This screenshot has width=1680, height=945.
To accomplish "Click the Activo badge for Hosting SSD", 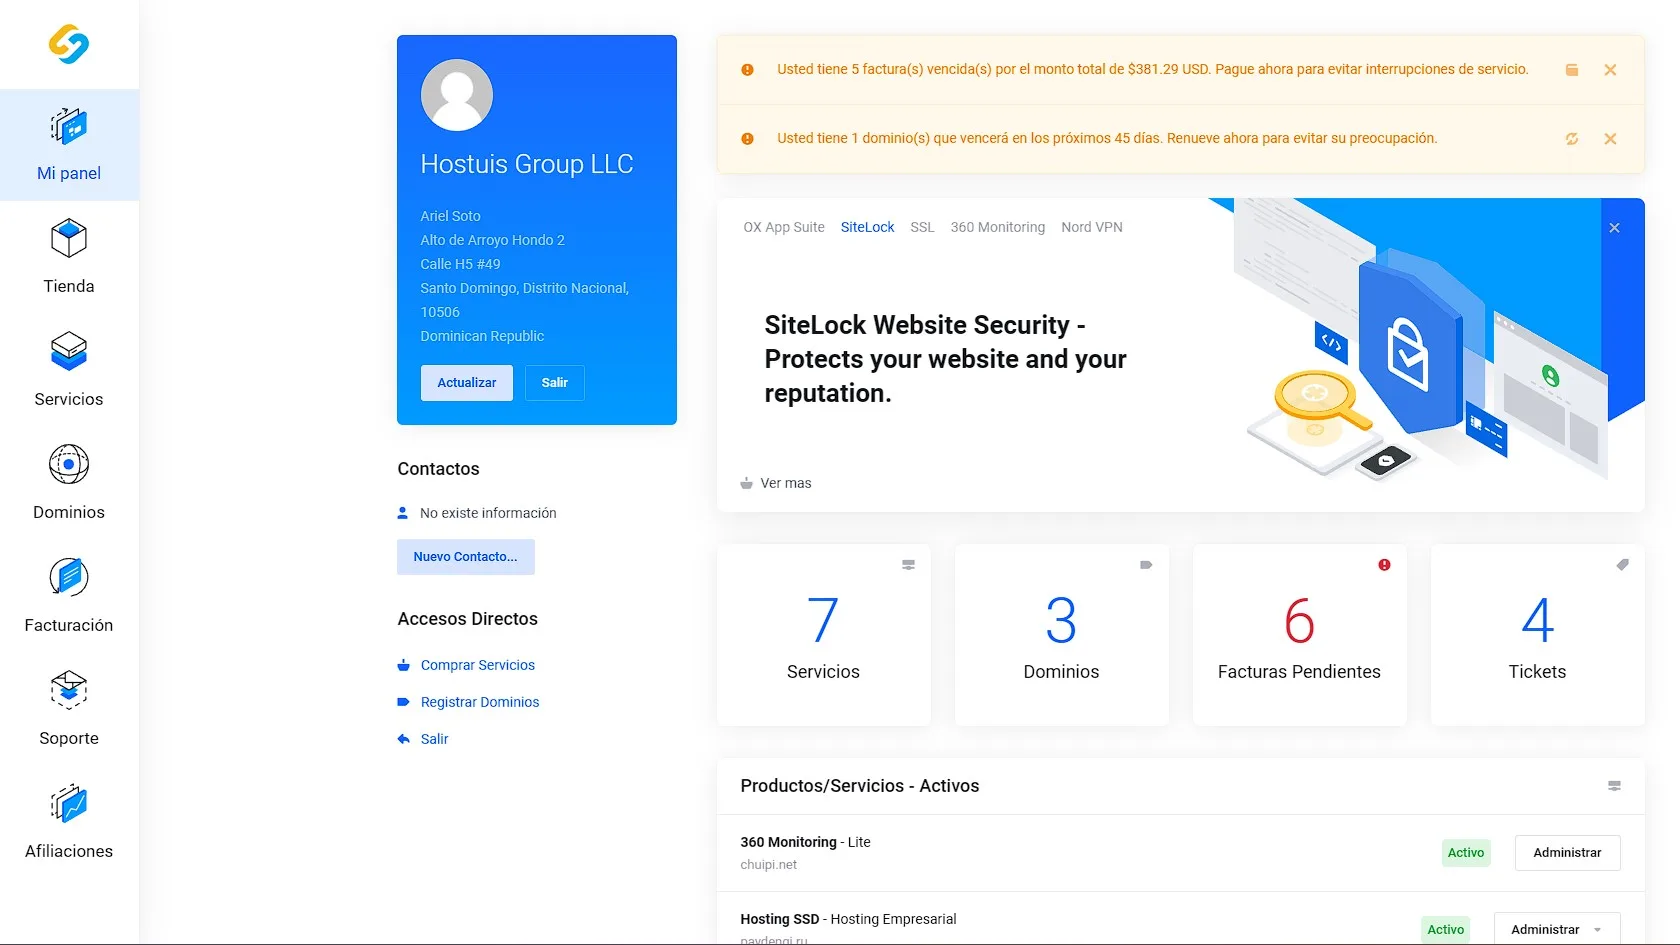I will pyautogui.click(x=1446, y=930).
